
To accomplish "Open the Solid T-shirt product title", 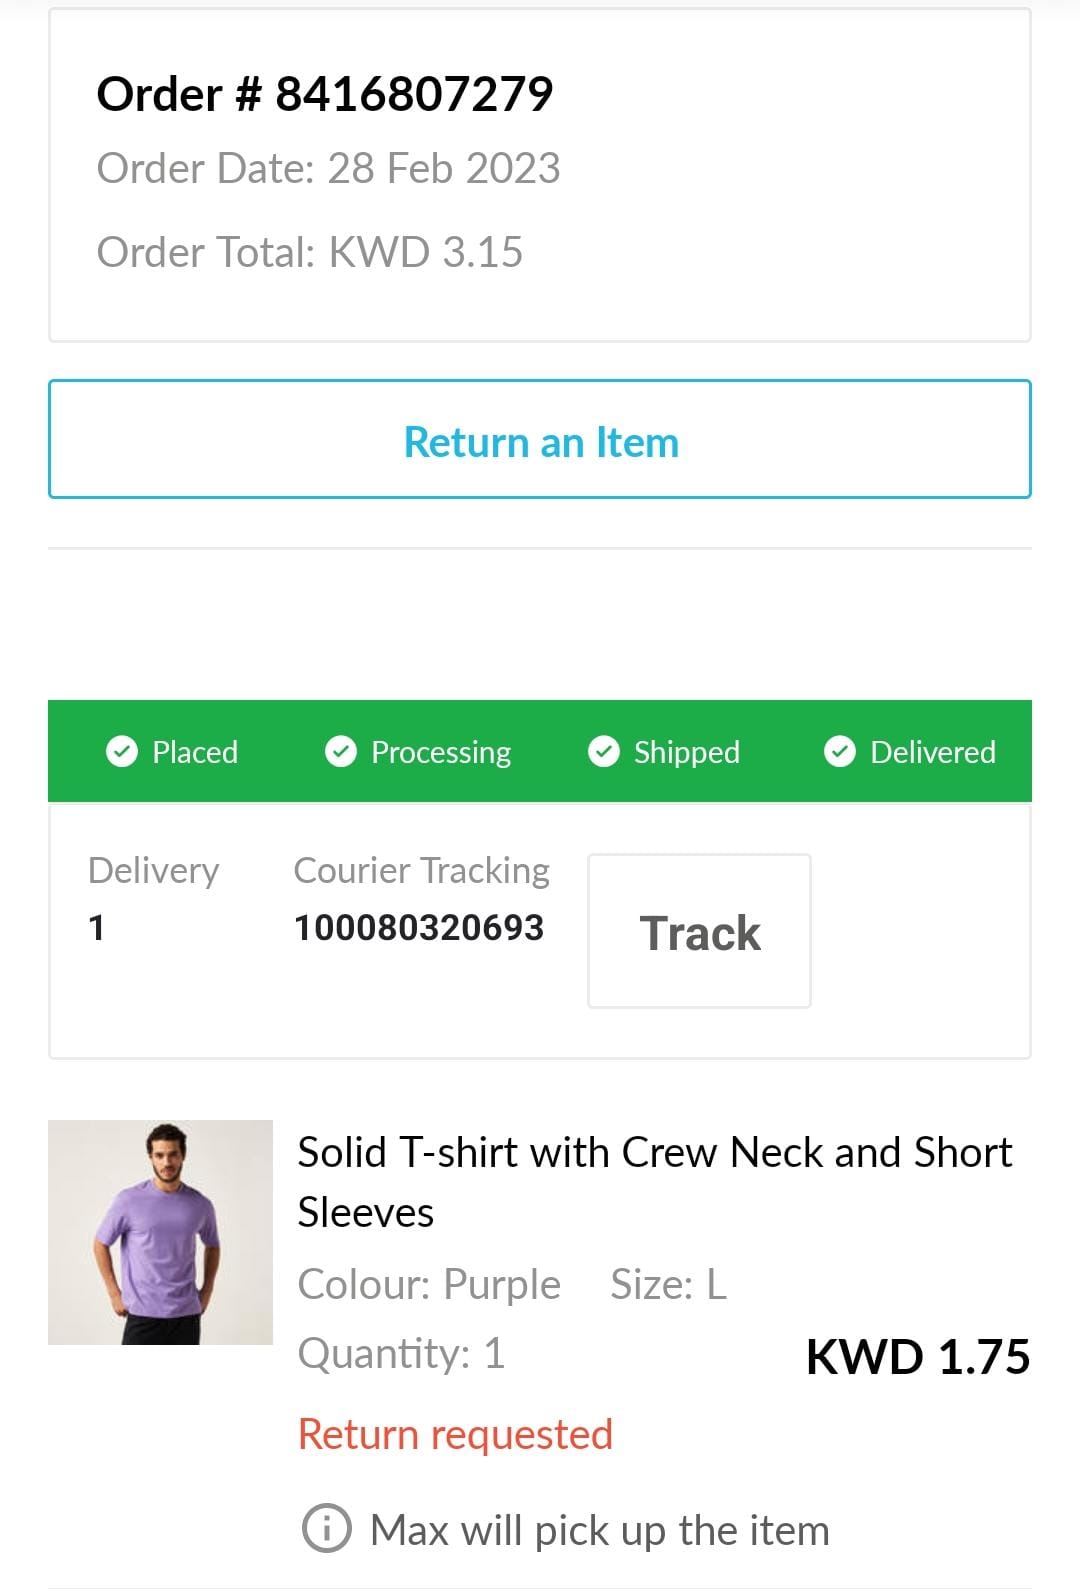I will click(x=654, y=1181).
